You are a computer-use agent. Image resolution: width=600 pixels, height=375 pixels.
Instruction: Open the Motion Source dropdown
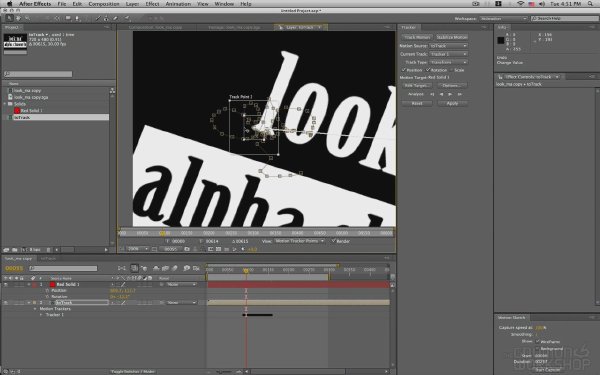448,46
